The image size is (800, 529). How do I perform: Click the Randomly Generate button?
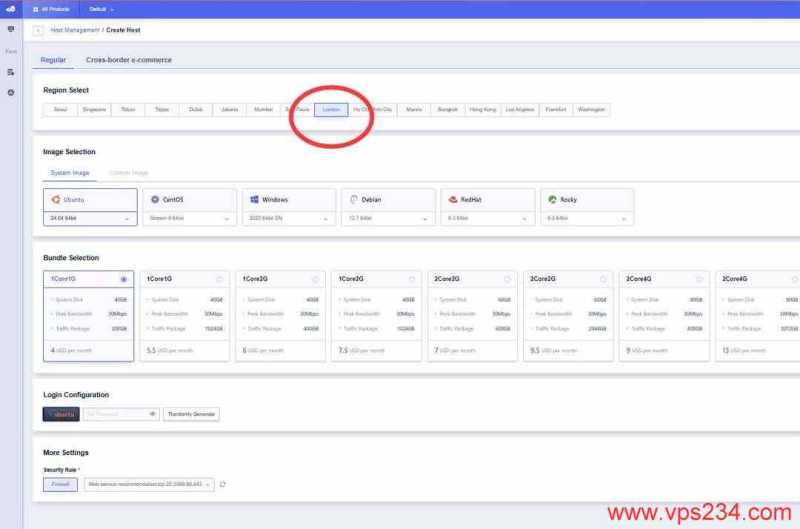191,413
